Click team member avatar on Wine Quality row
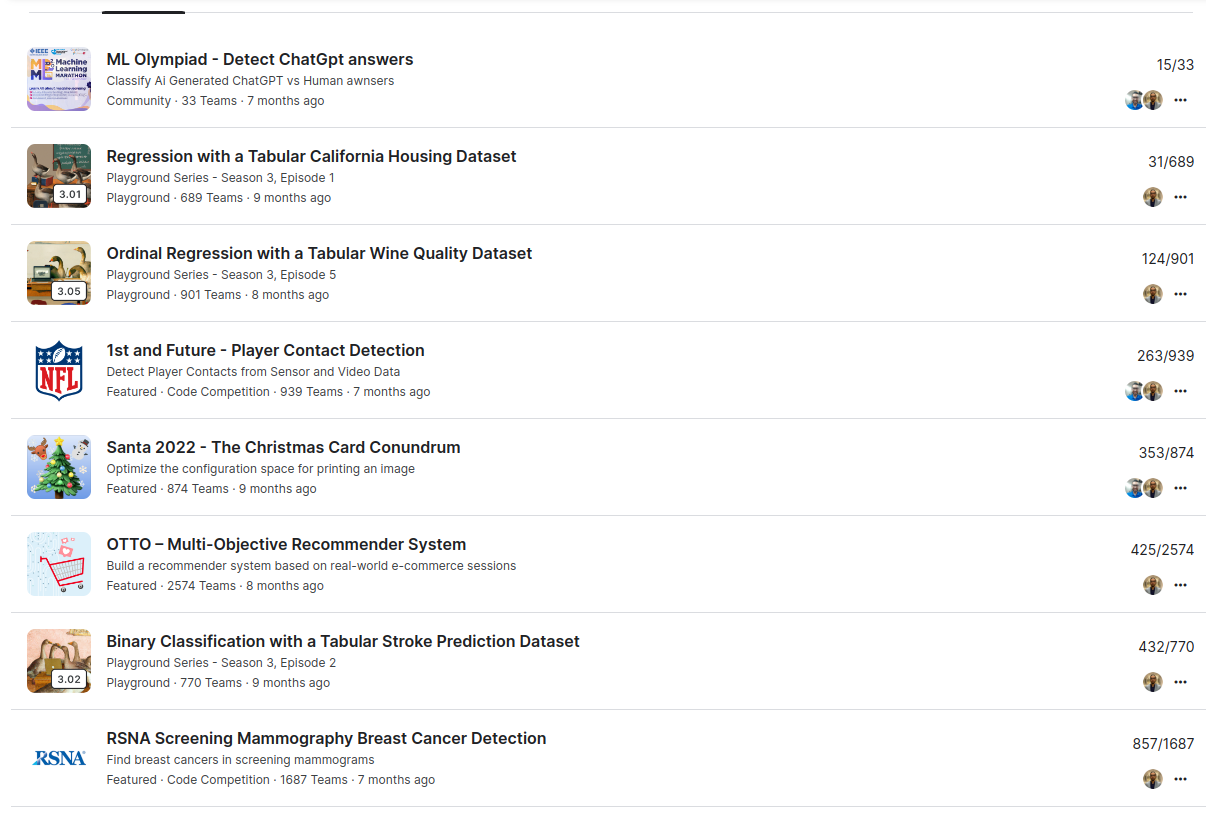 click(x=1153, y=294)
